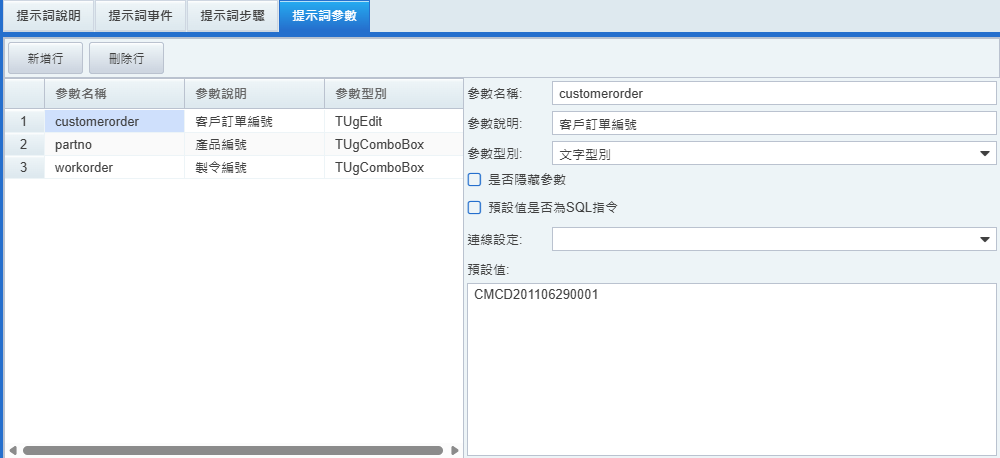Select the customerorder cell in the table
This screenshot has height=458, width=1000.
[x=114, y=121]
